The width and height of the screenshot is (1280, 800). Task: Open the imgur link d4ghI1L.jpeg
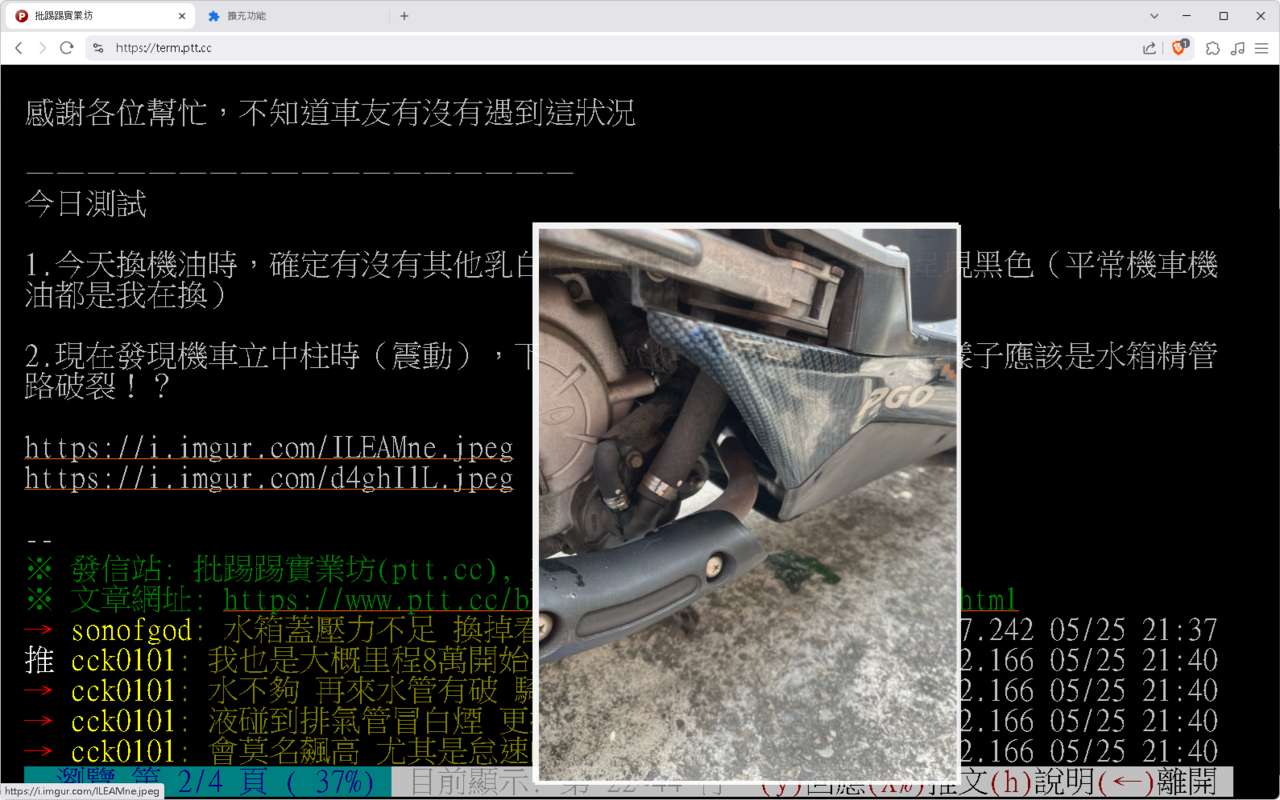[x=269, y=479]
